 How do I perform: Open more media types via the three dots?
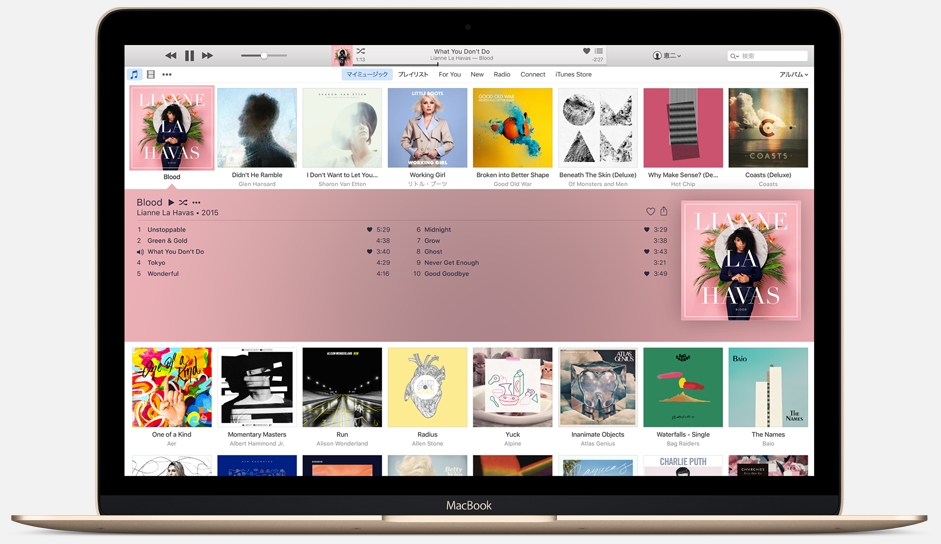tap(167, 75)
